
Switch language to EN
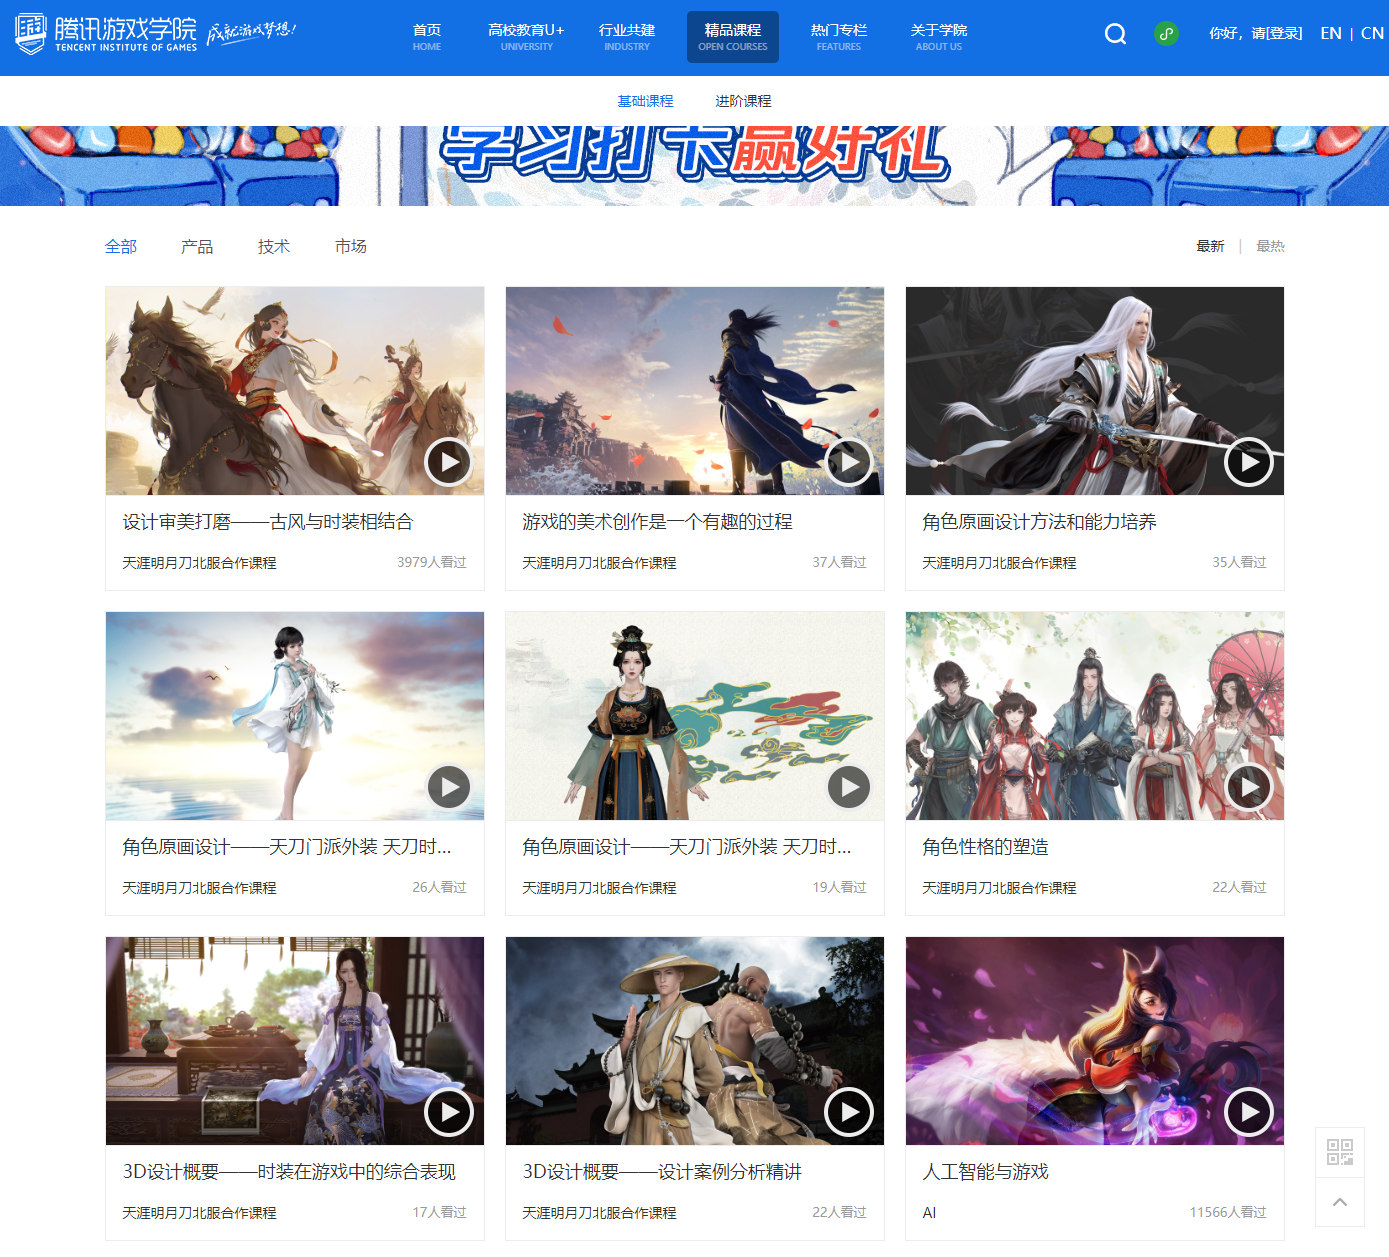click(1331, 33)
